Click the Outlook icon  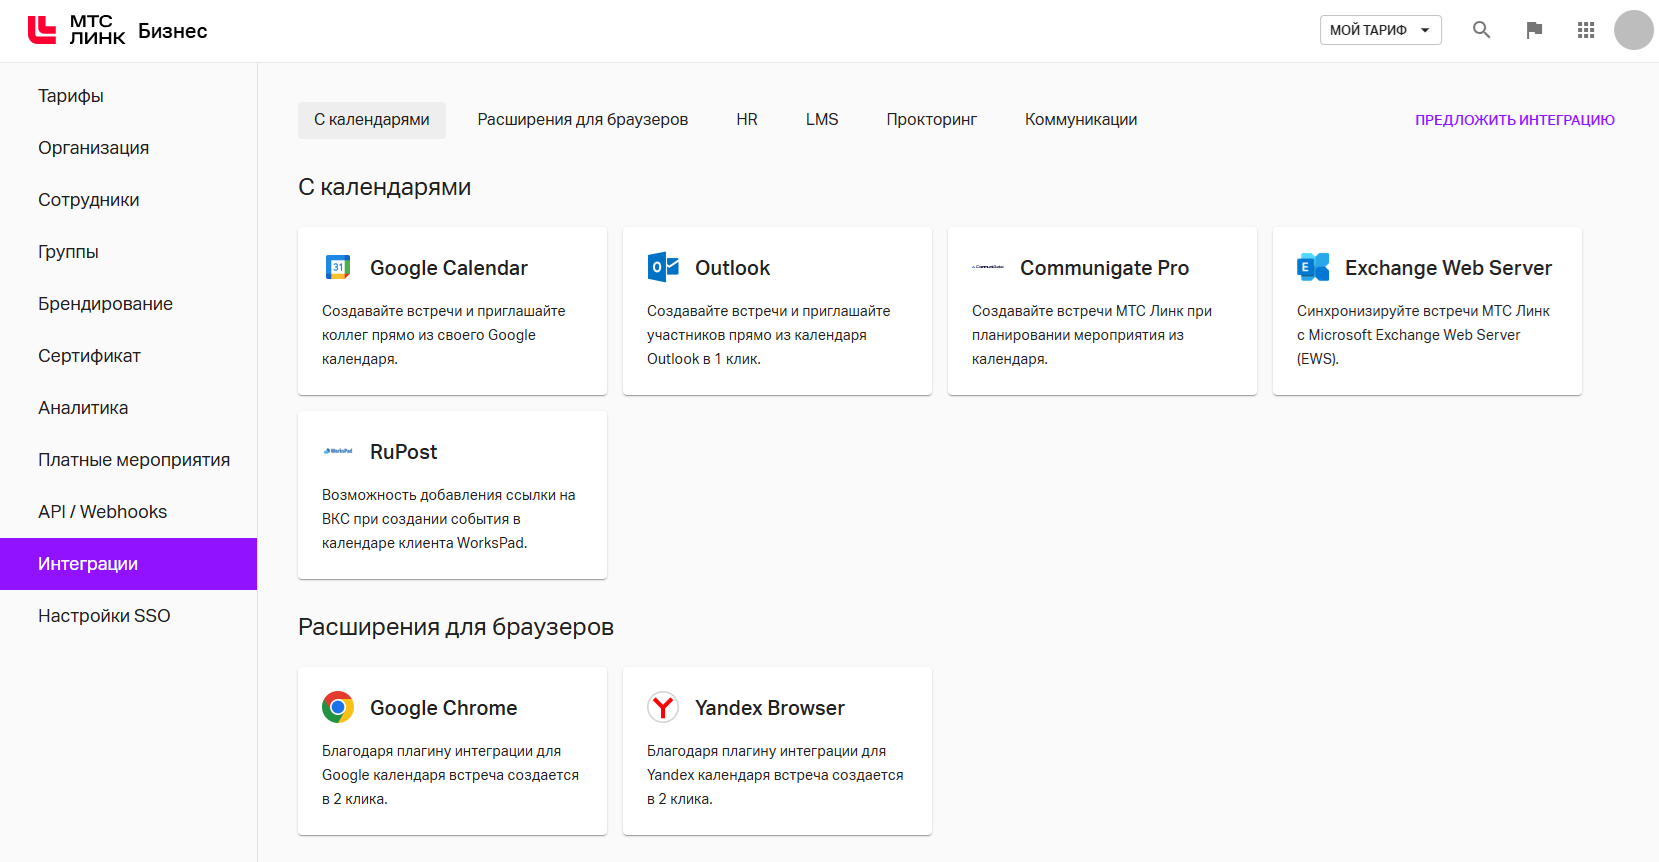(x=663, y=267)
